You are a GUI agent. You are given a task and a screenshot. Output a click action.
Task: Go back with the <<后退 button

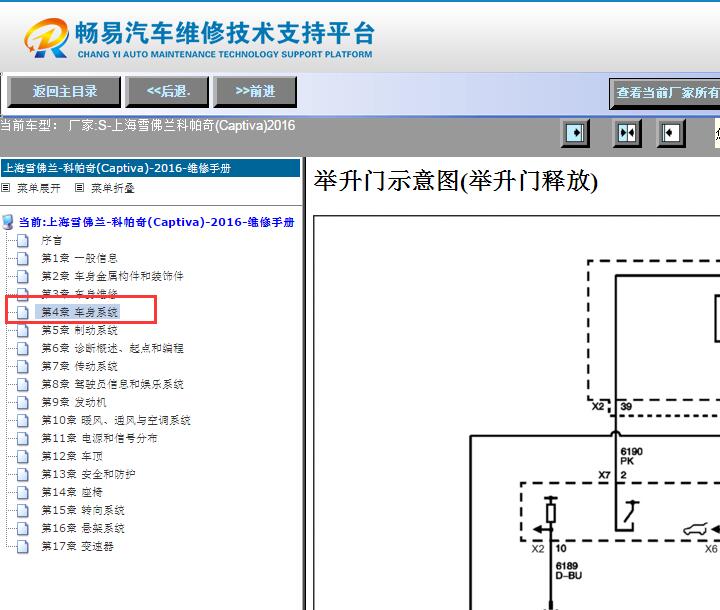[168, 91]
